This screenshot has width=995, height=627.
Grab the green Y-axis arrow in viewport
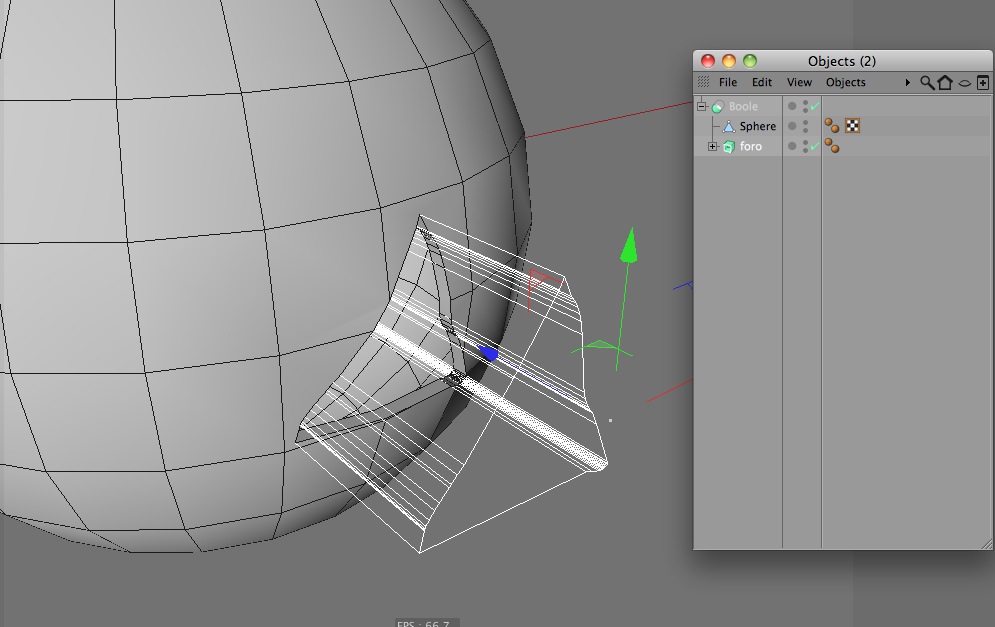tap(629, 245)
